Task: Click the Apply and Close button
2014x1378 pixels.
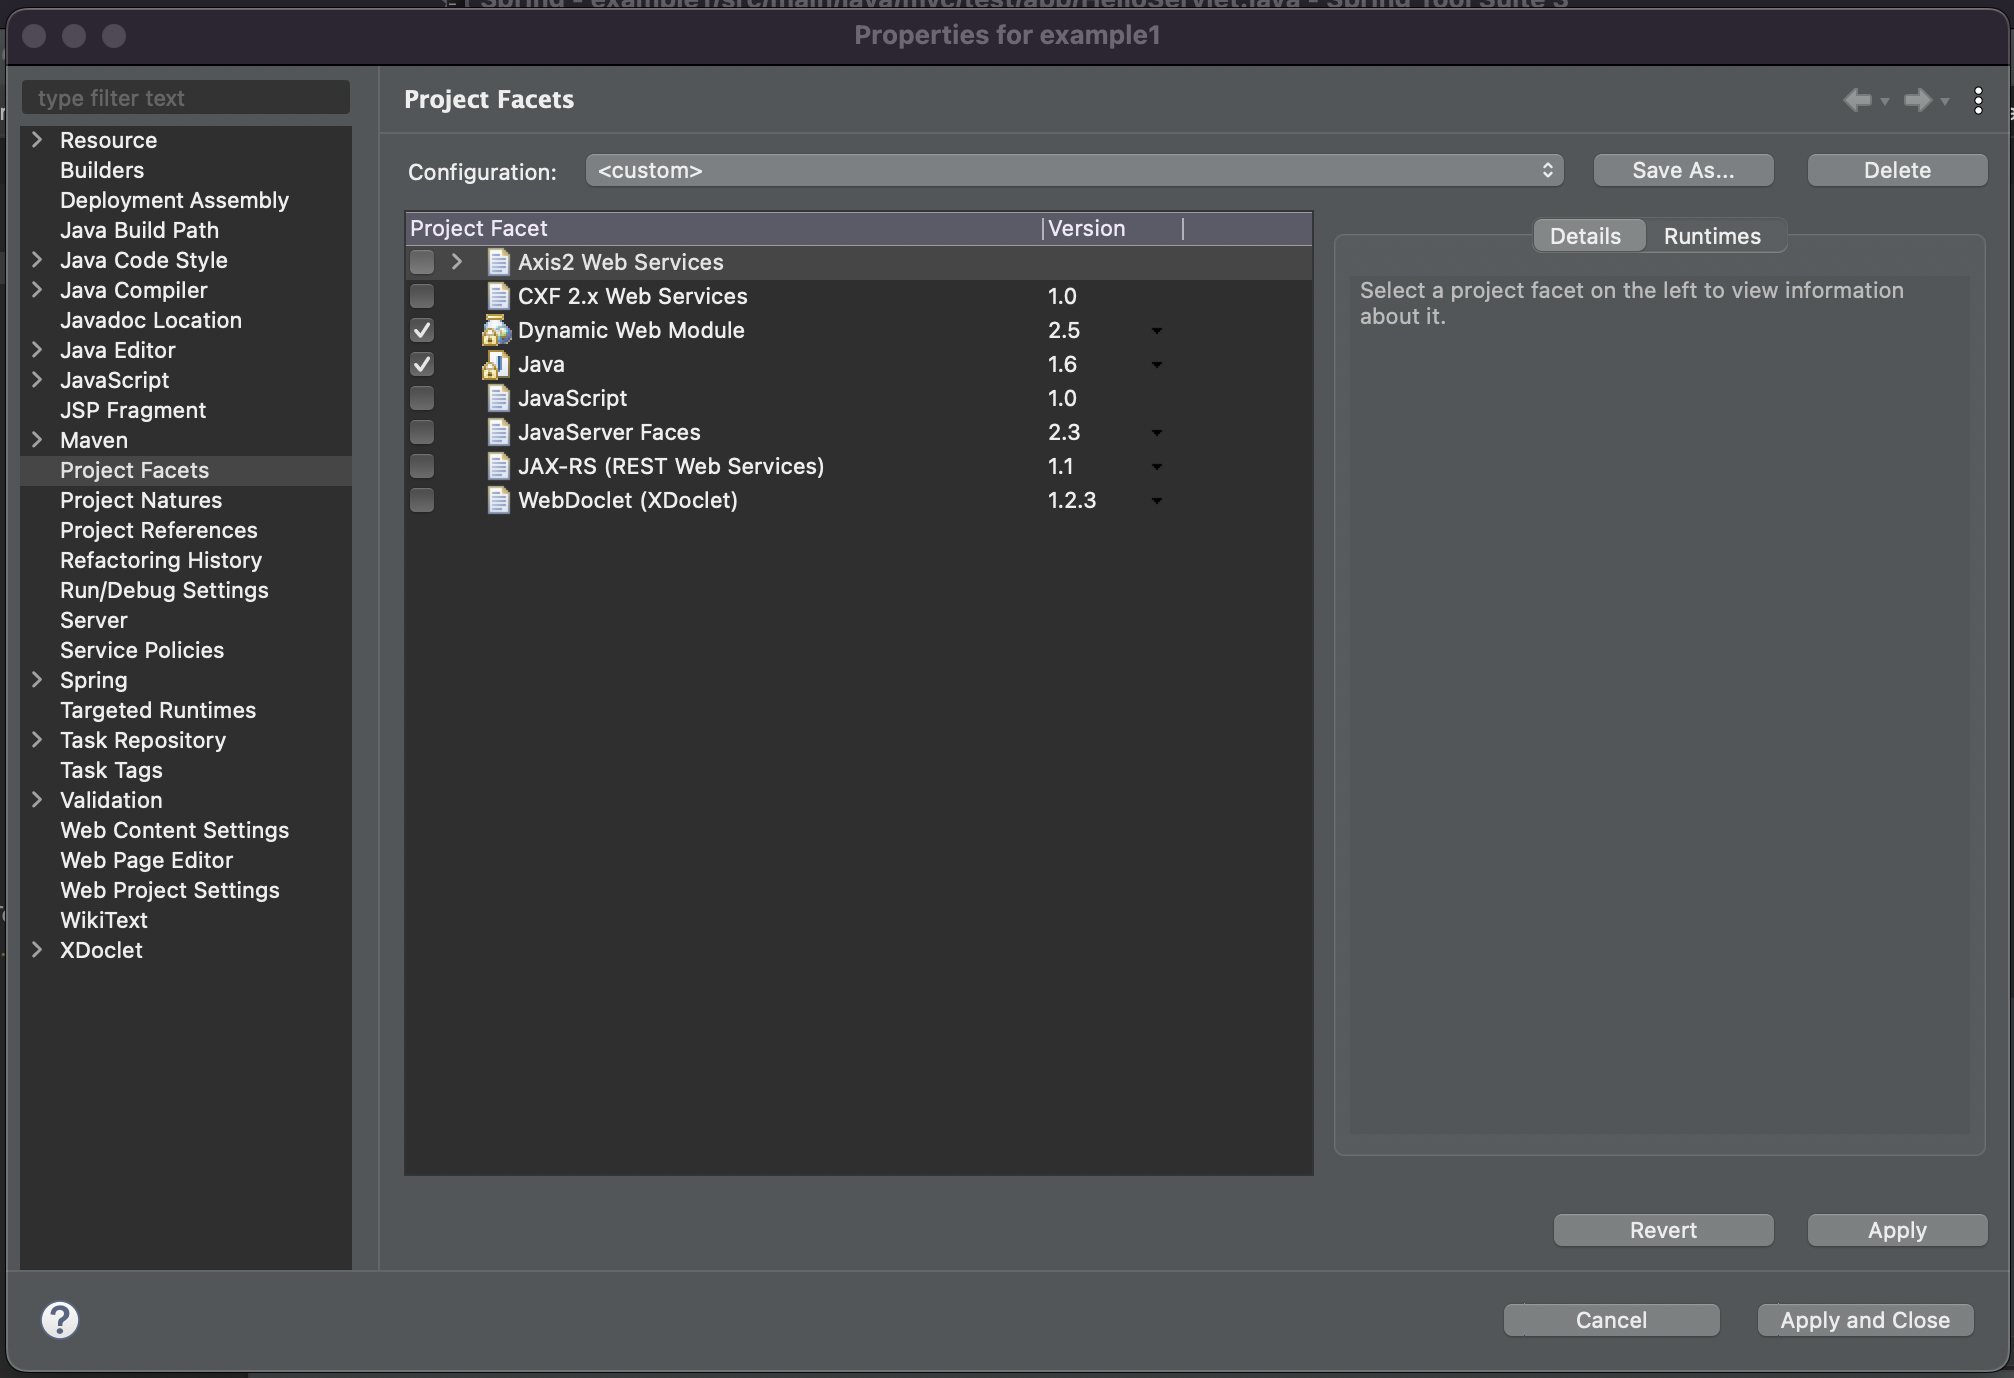Action: pos(1864,1320)
